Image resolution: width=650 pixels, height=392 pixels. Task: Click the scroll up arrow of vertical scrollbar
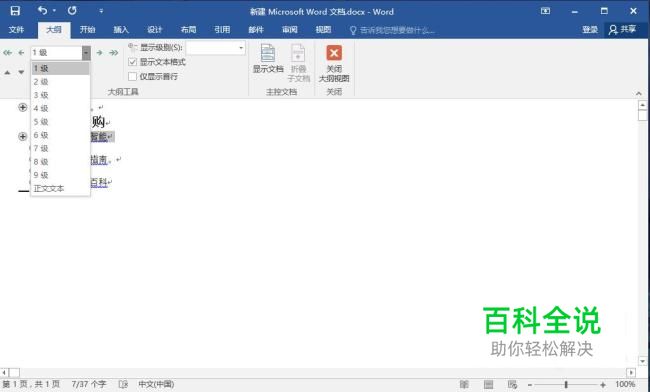[643, 105]
